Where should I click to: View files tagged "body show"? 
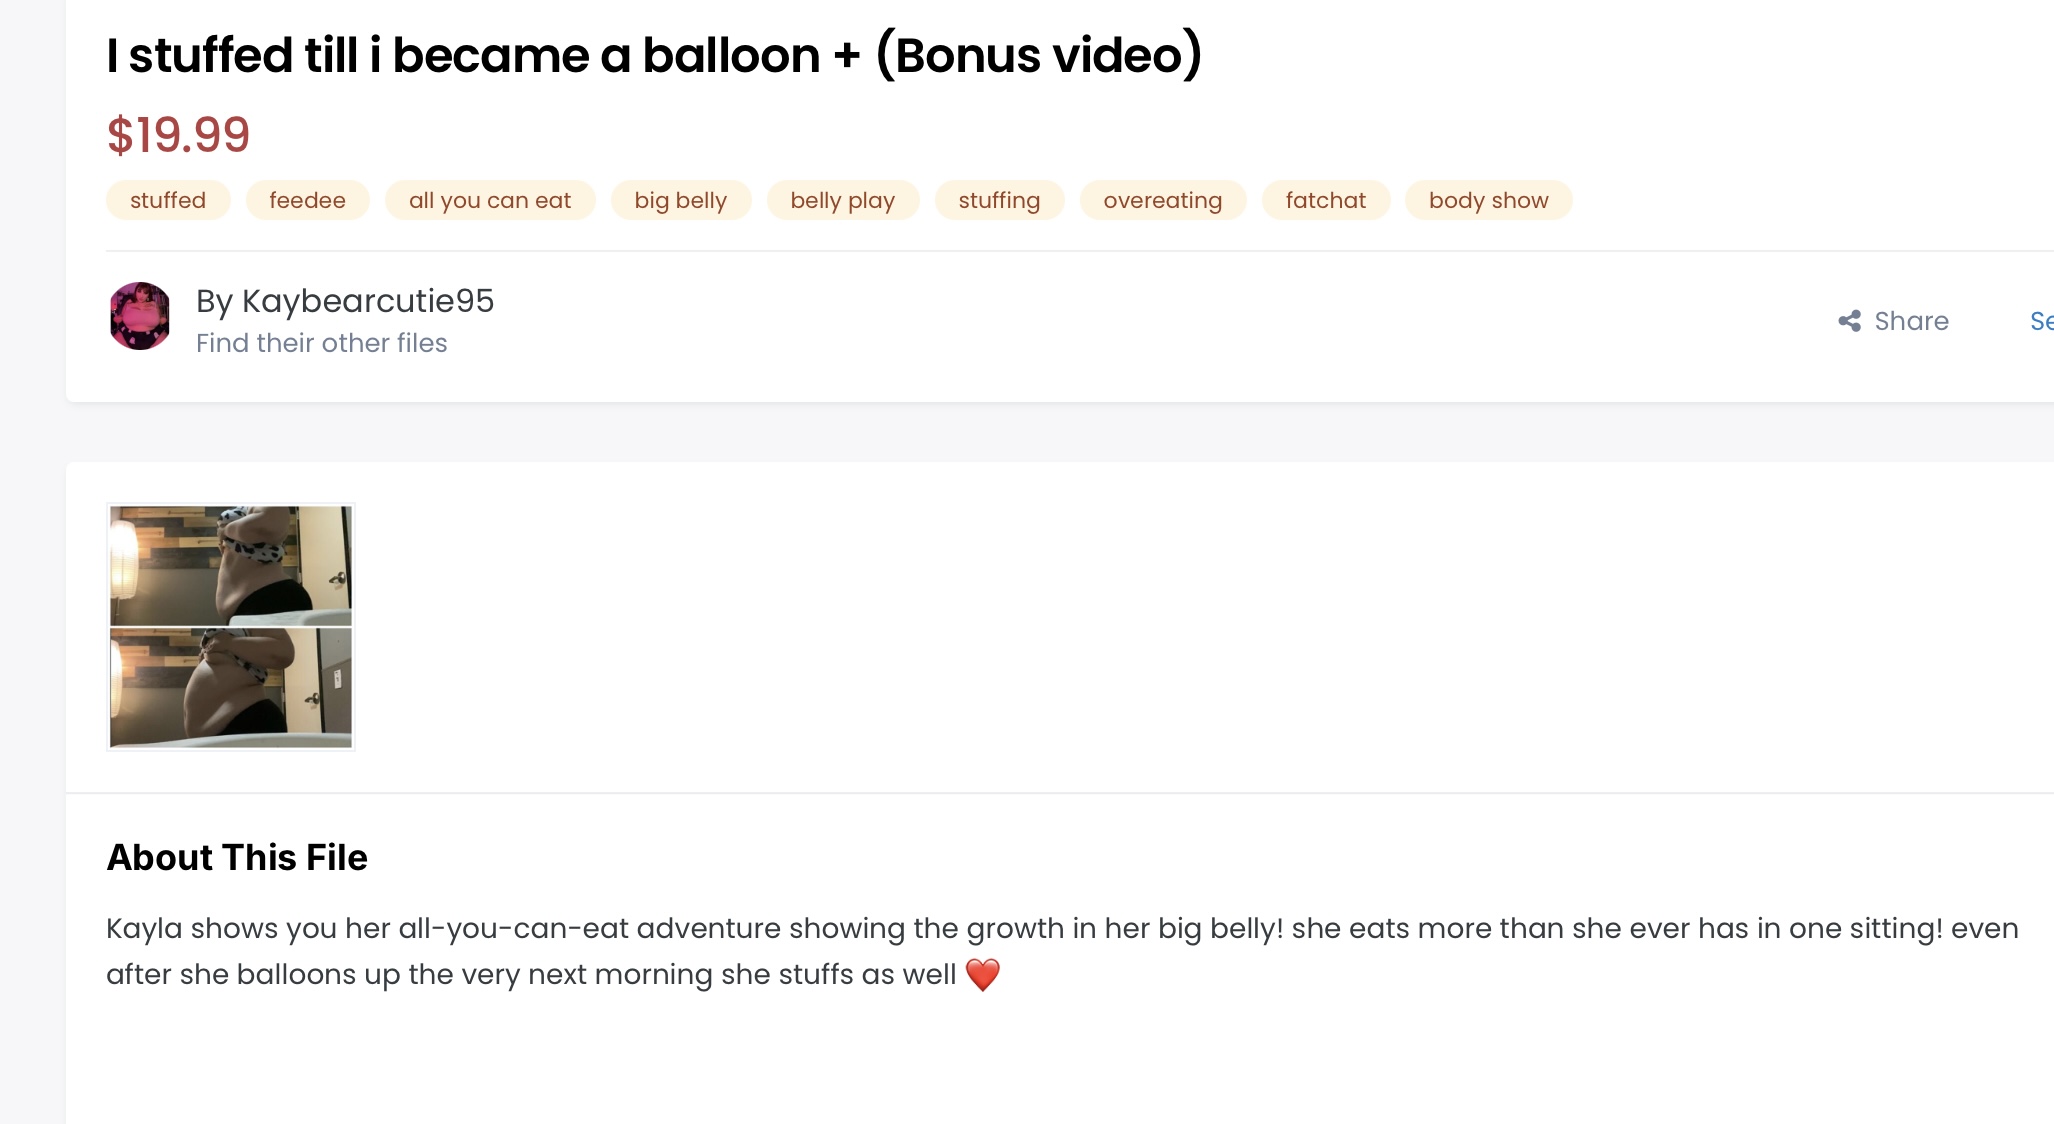[x=1488, y=200]
